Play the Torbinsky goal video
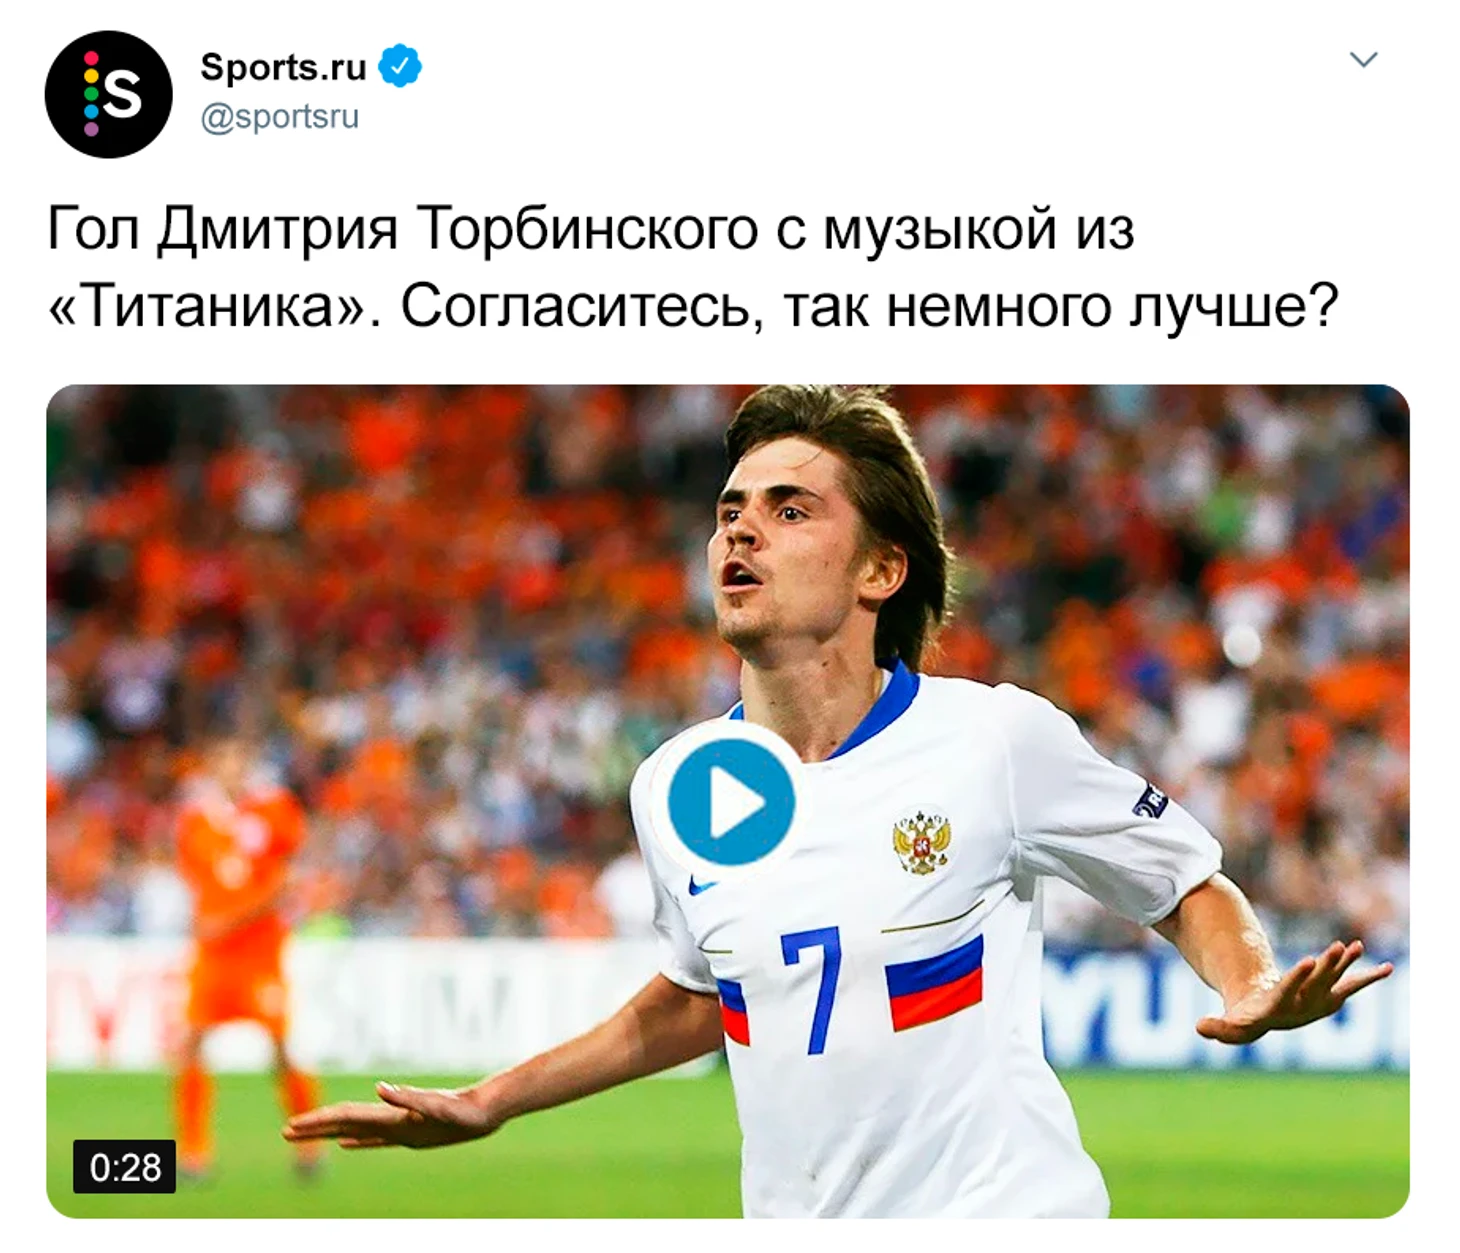This screenshot has height=1253, width=1460. tap(731, 802)
